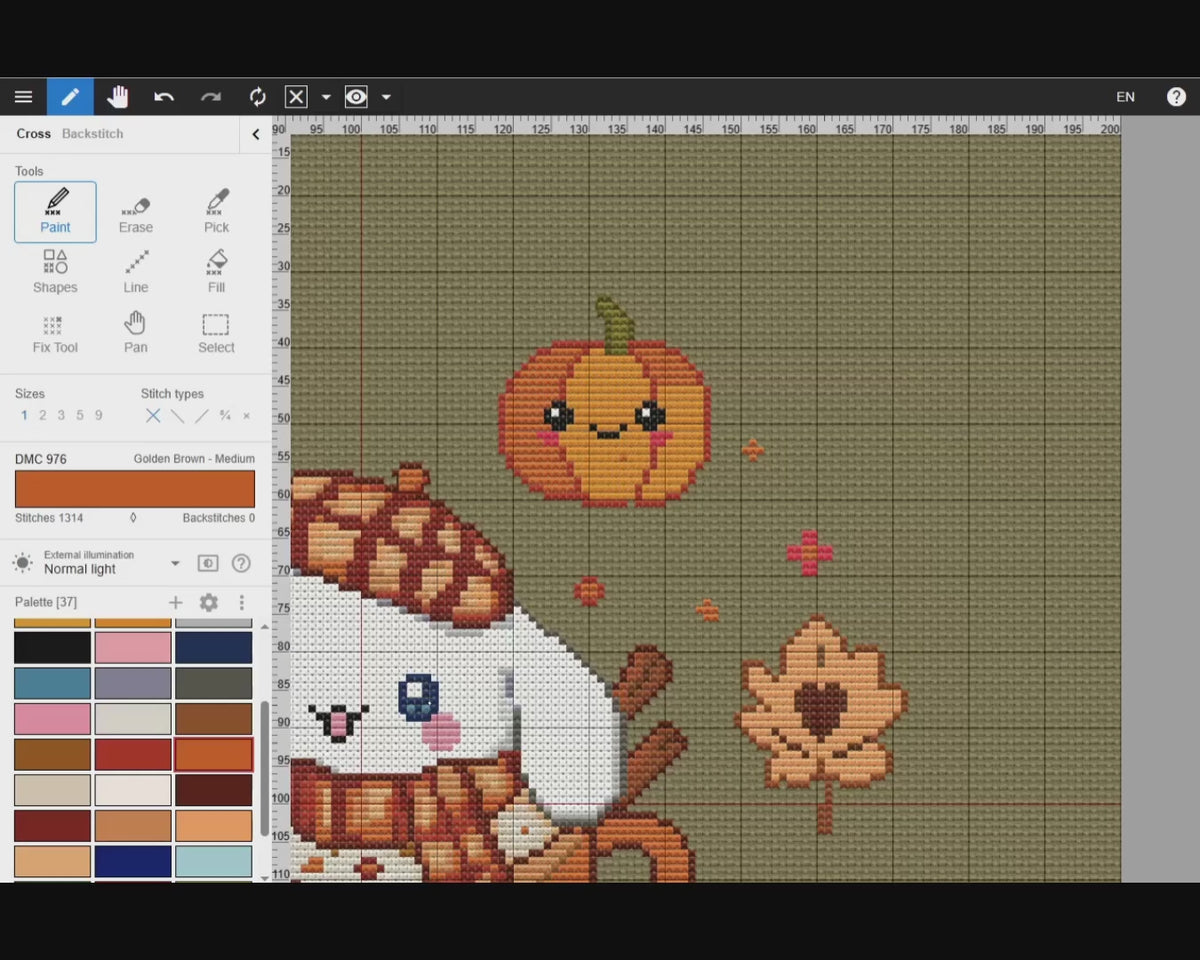This screenshot has width=1200, height=960.
Task: Choose full cross stitch type
Action: coord(153,416)
